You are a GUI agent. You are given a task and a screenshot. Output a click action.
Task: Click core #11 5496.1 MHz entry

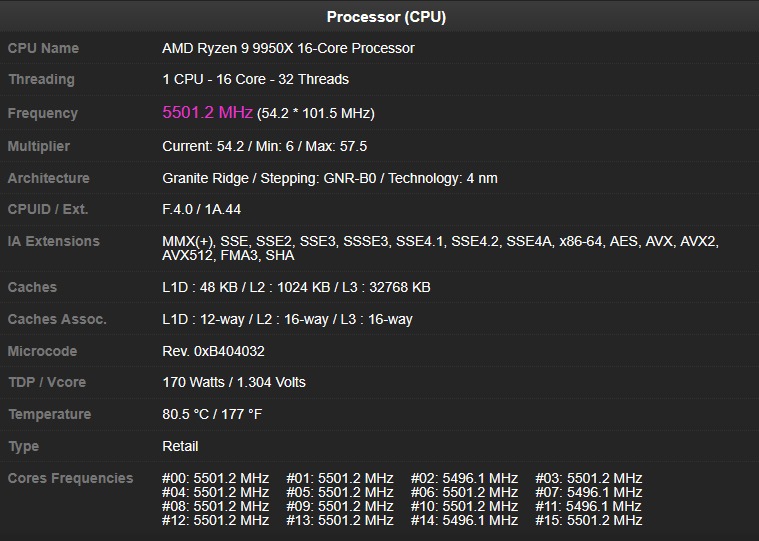(588, 506)
